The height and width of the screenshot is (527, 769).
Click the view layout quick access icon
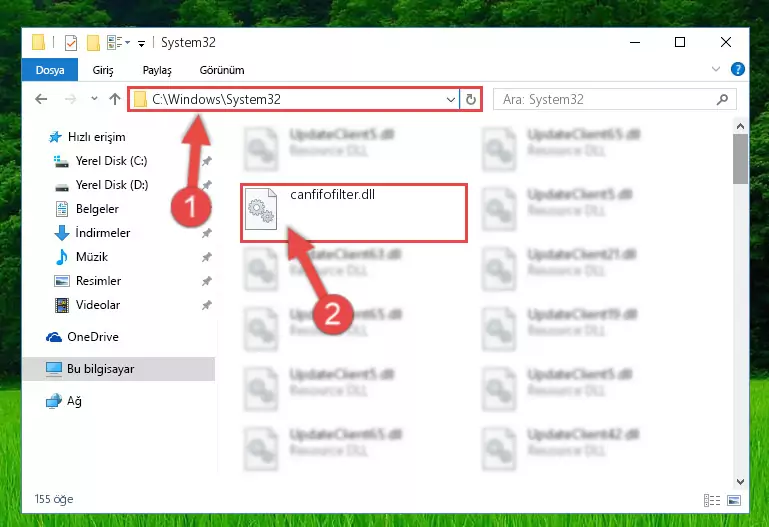[x=114, y=43]
